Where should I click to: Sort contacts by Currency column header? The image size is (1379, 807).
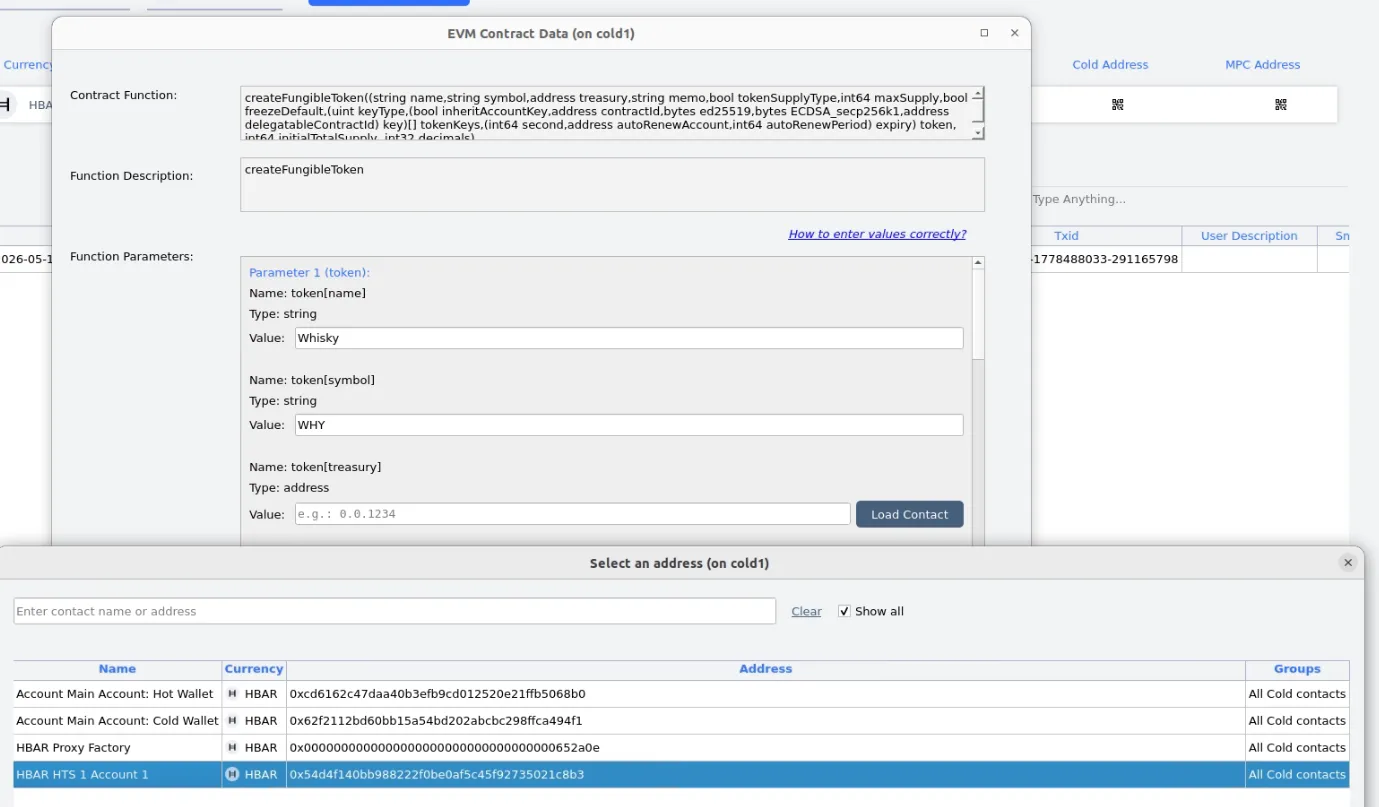click(x=254, y=669)
